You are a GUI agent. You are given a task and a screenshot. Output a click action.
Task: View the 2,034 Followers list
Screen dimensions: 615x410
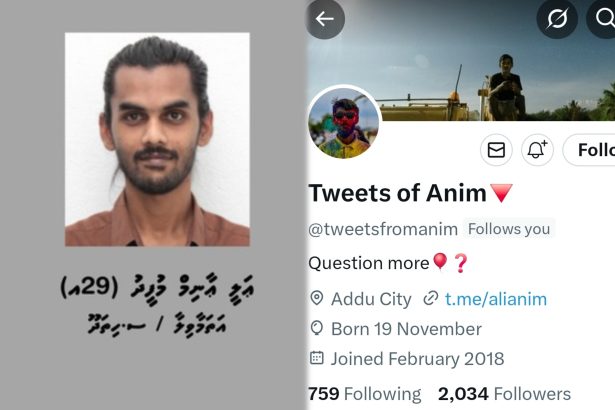(x=504, y=394)
